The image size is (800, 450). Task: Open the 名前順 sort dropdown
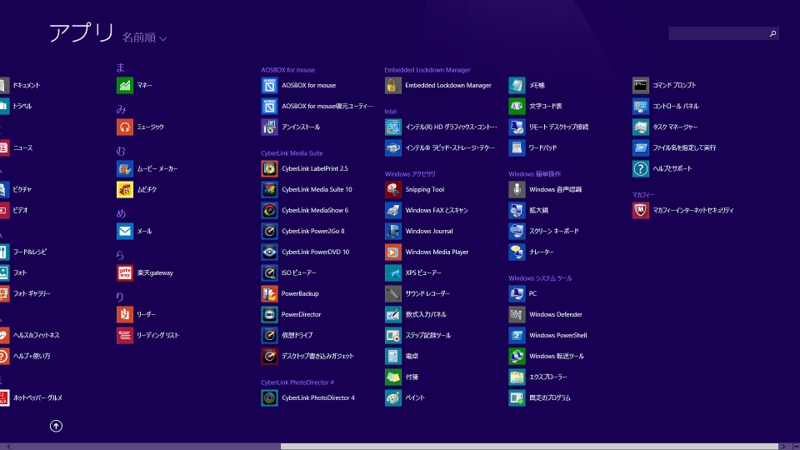tap(144, 38)
